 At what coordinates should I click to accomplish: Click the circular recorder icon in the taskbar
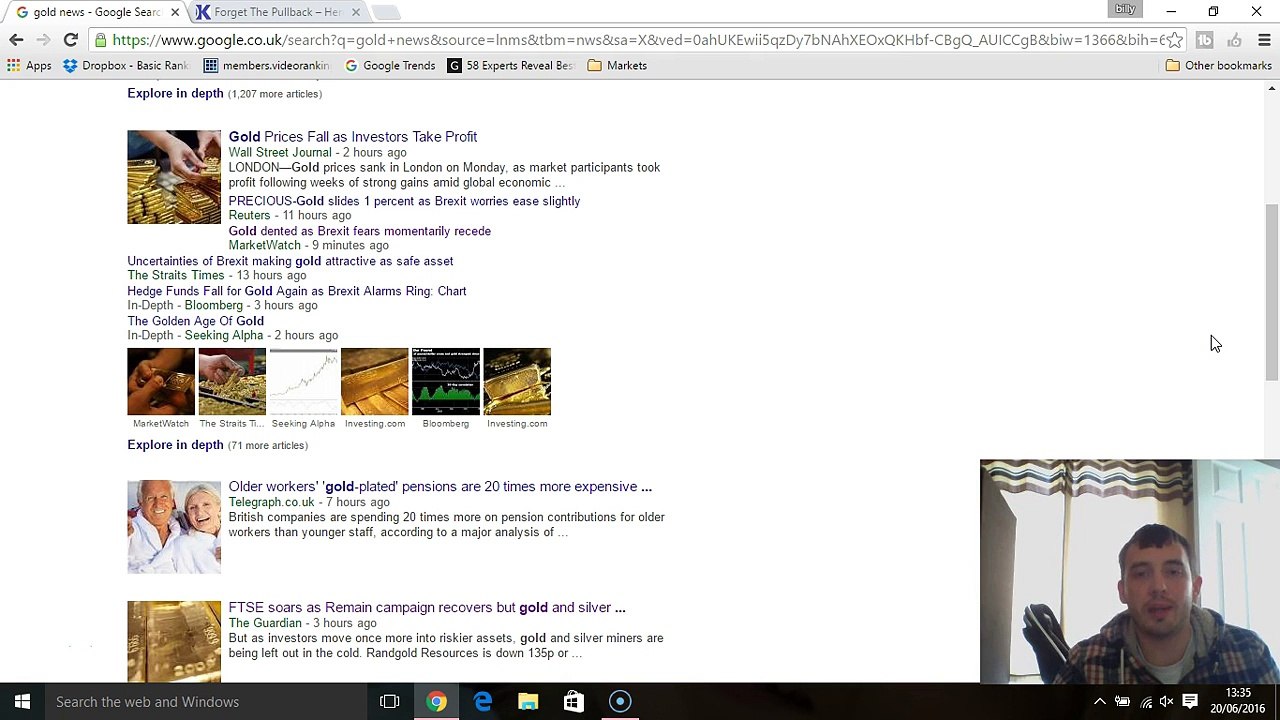620,702
